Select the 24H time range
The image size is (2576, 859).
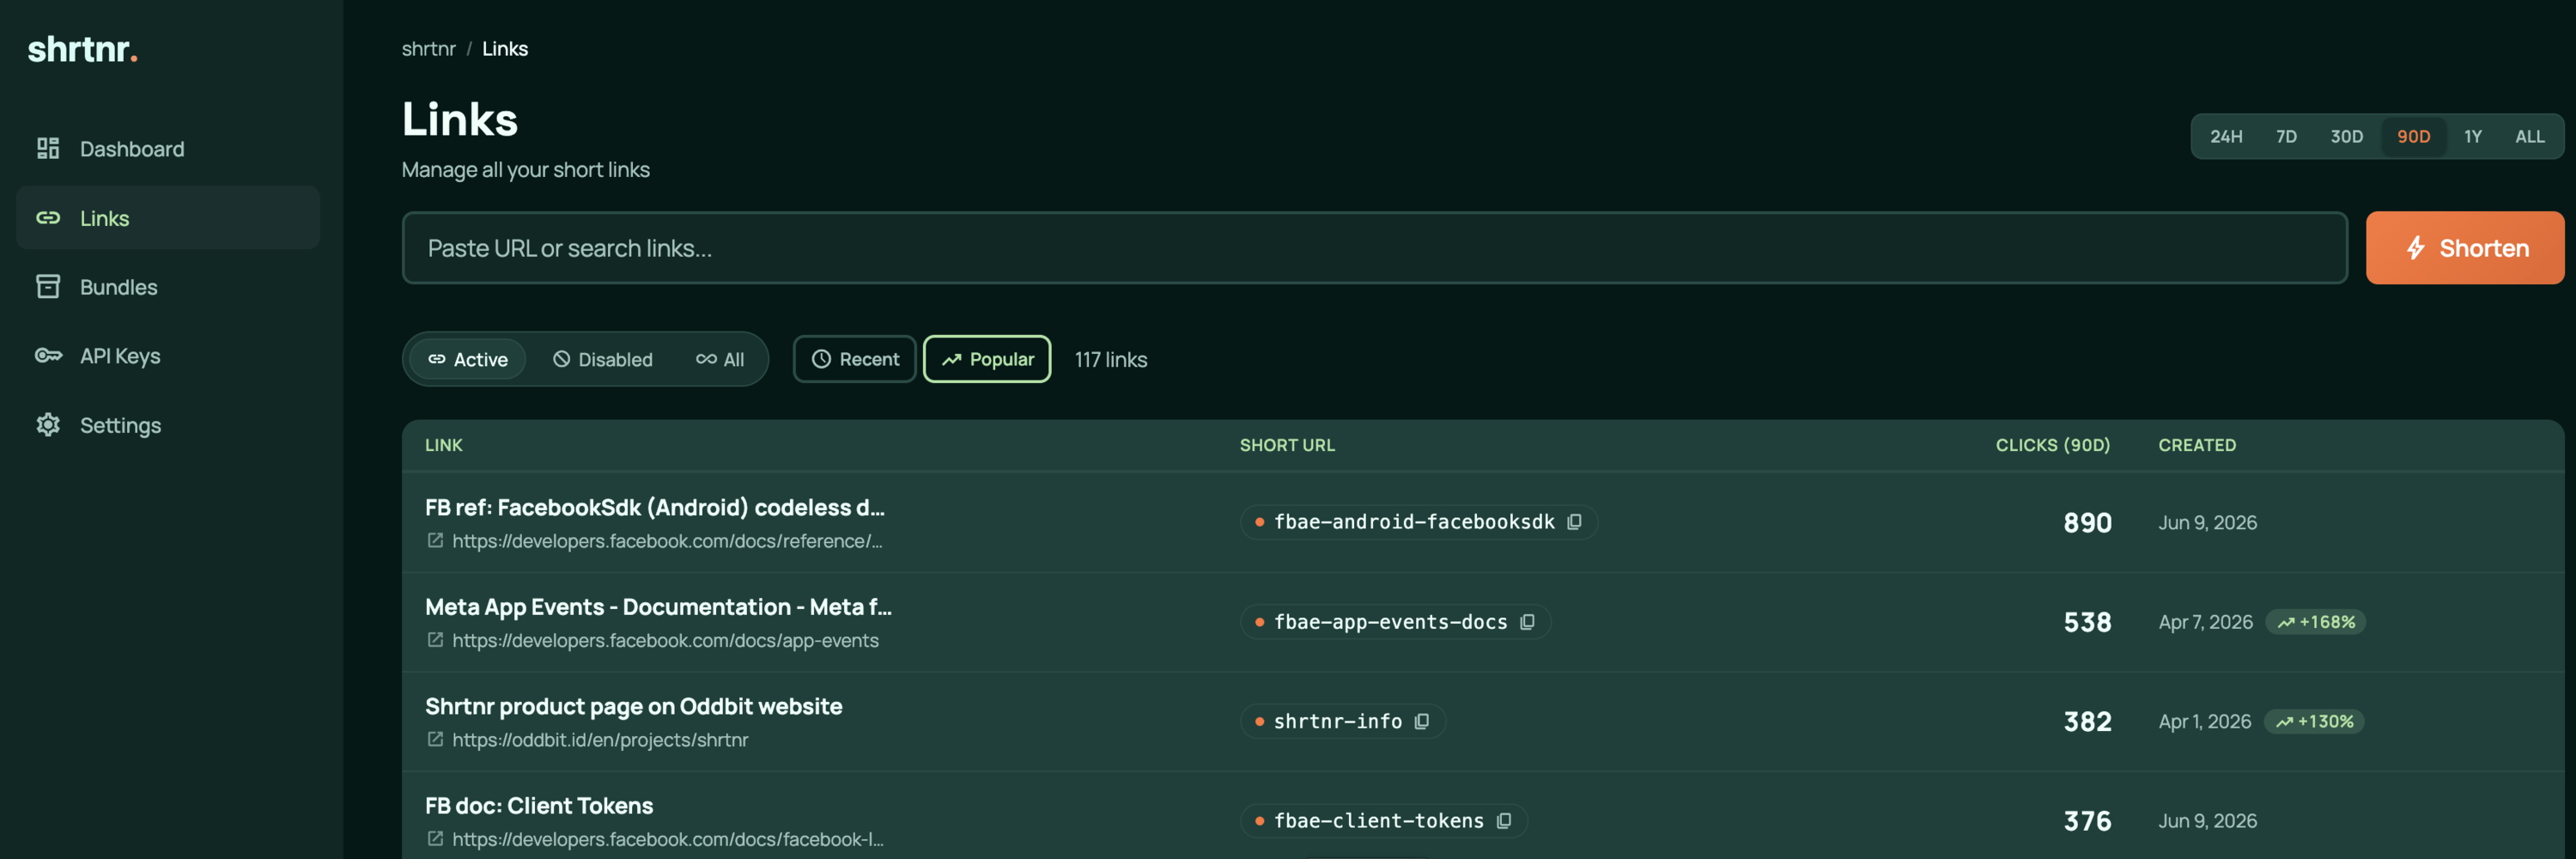[2226, 137]
